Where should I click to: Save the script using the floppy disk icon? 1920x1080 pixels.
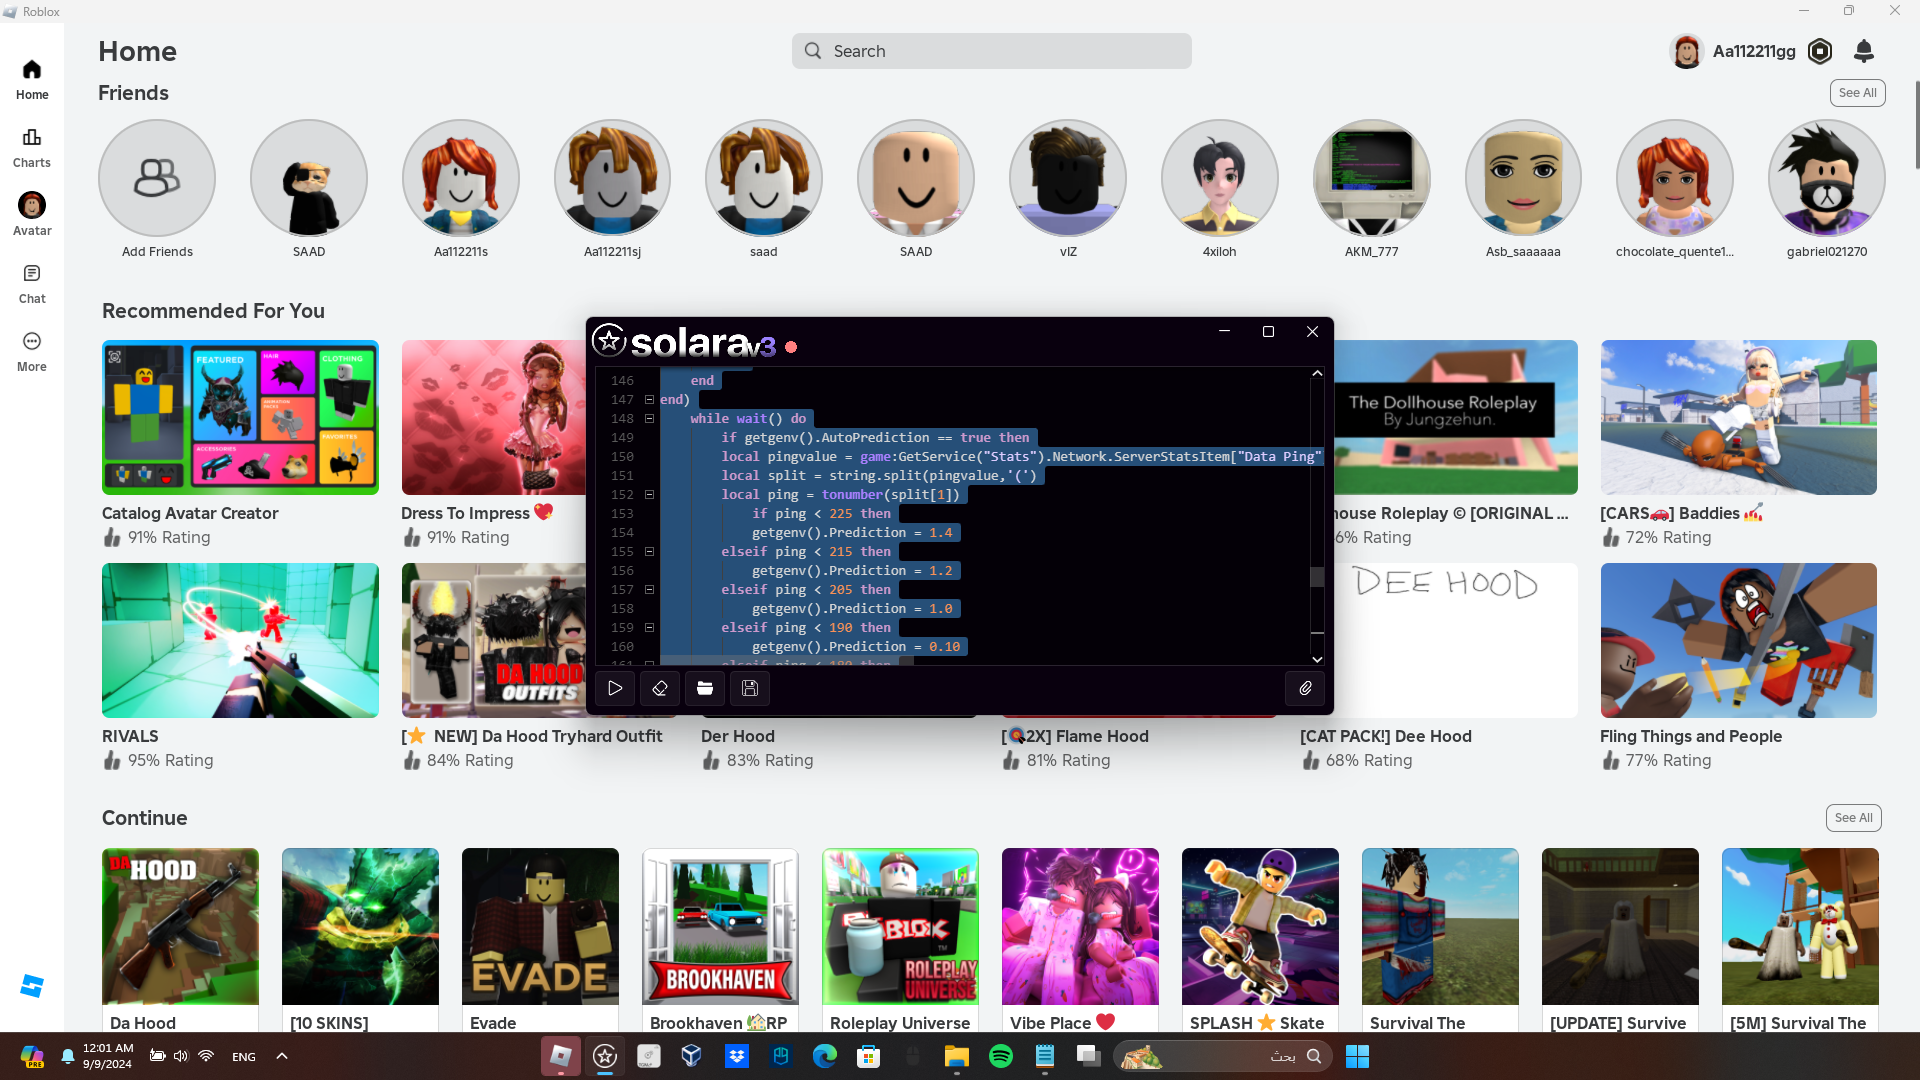(x=750, y=688)
